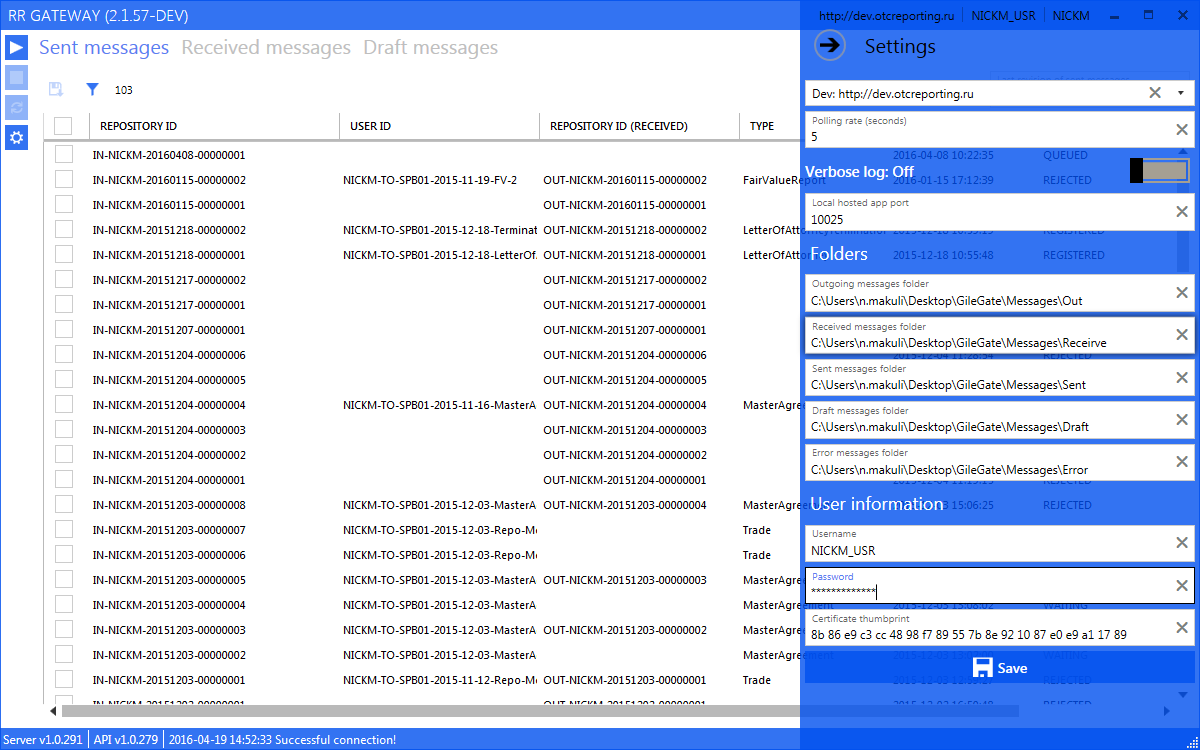Clear the Error messages folder field
This screenshot has height=750, width=1200.
1182,461
